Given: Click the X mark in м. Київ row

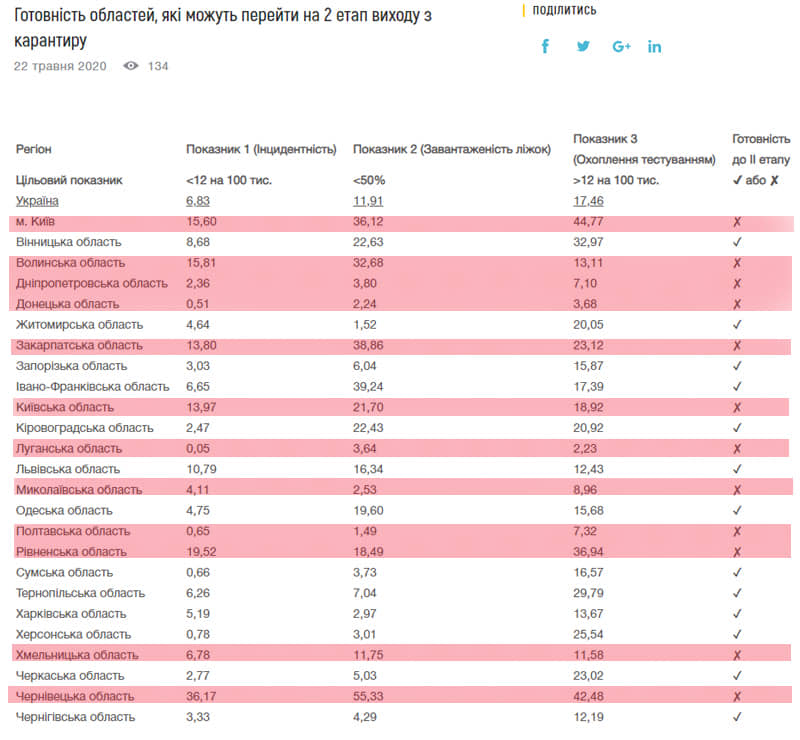Looking at the screenshot, I should (737, 222).
